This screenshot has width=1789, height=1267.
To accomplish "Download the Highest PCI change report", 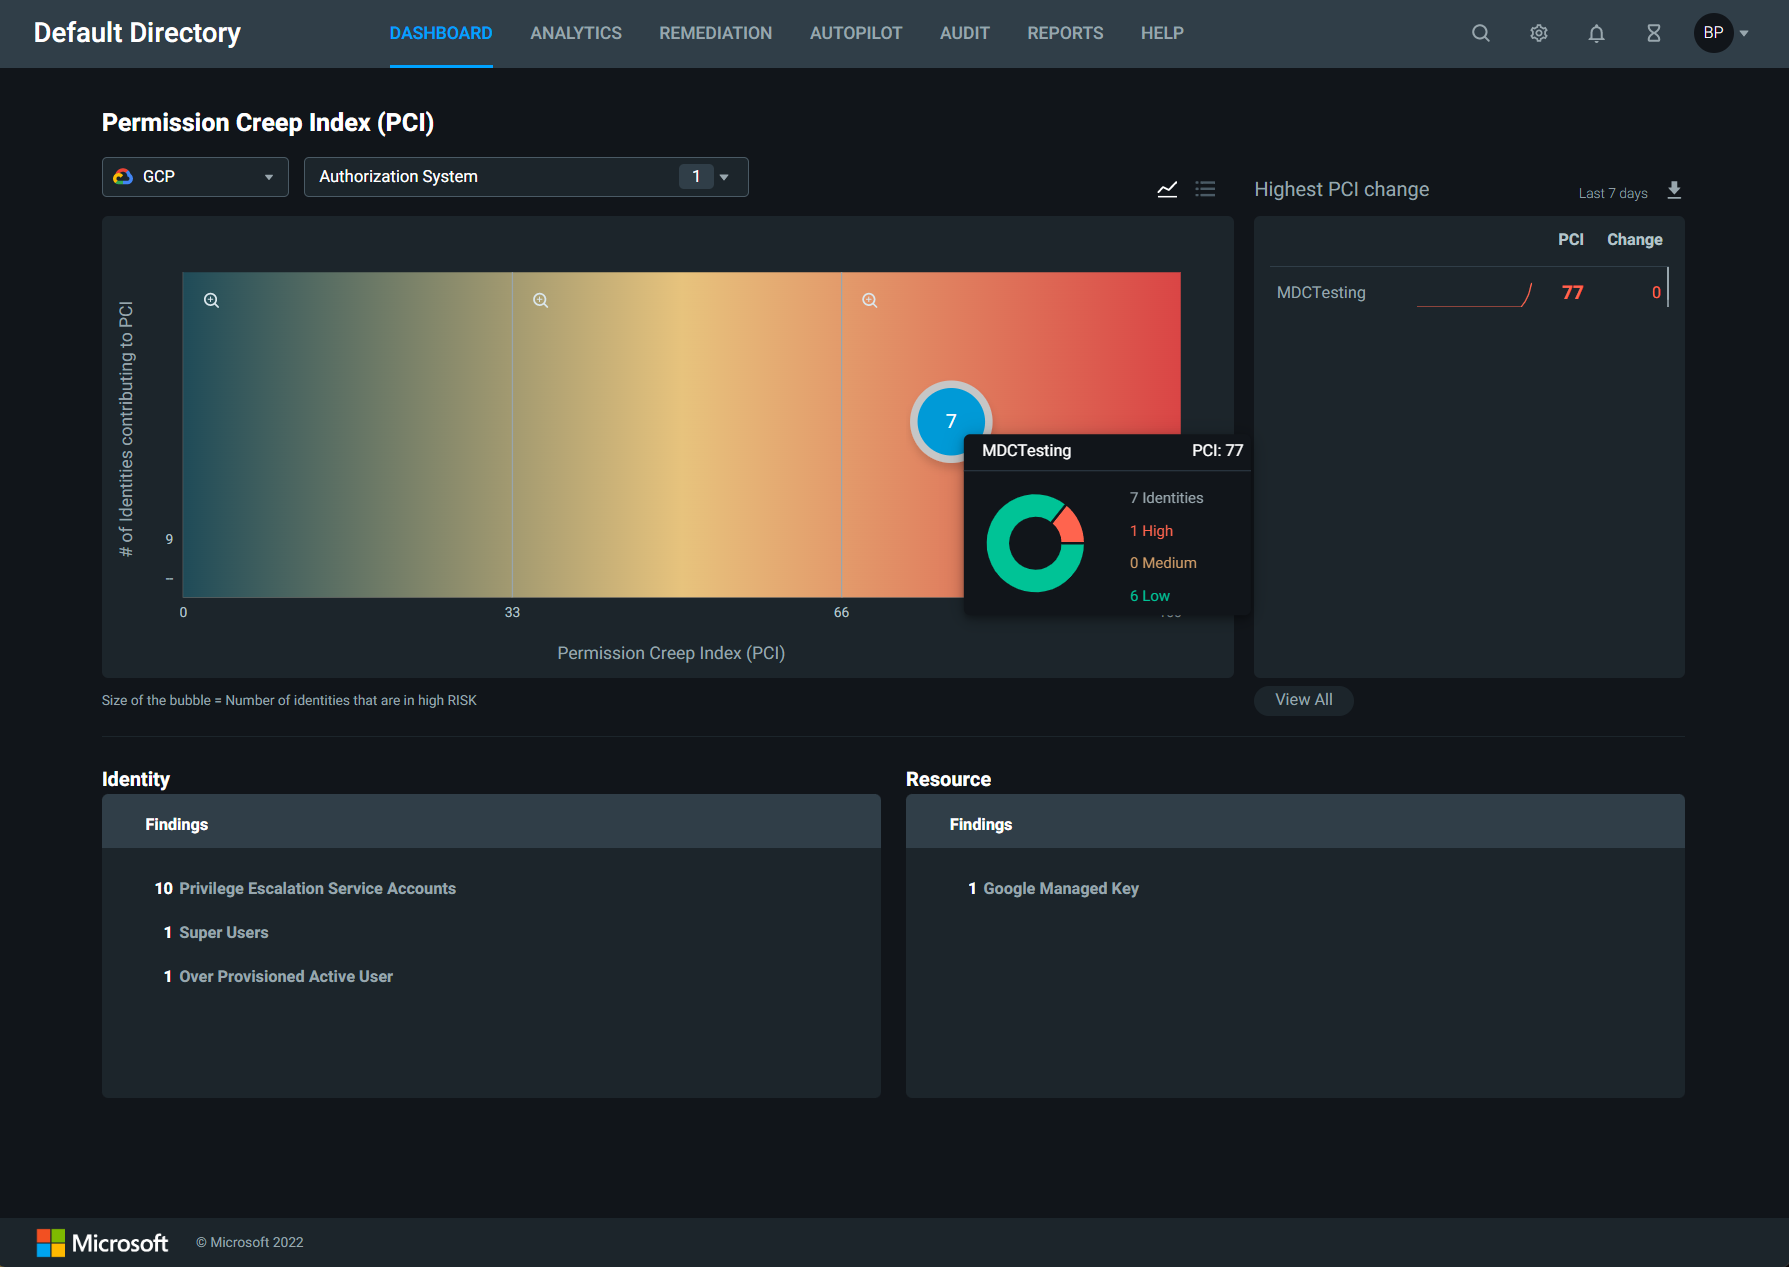I will pyautogui.click(x=1674, y=190).
